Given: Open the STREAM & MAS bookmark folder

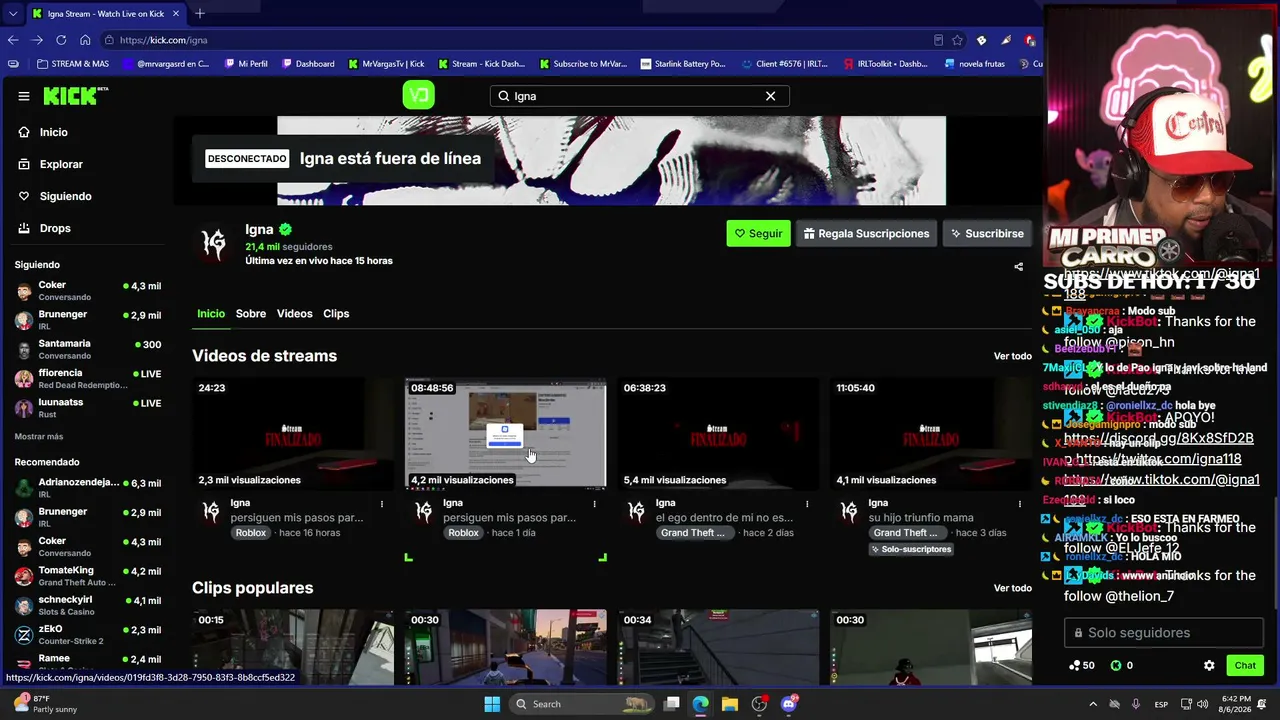Looking at the screenshot, I should click(x=73, y=64).
